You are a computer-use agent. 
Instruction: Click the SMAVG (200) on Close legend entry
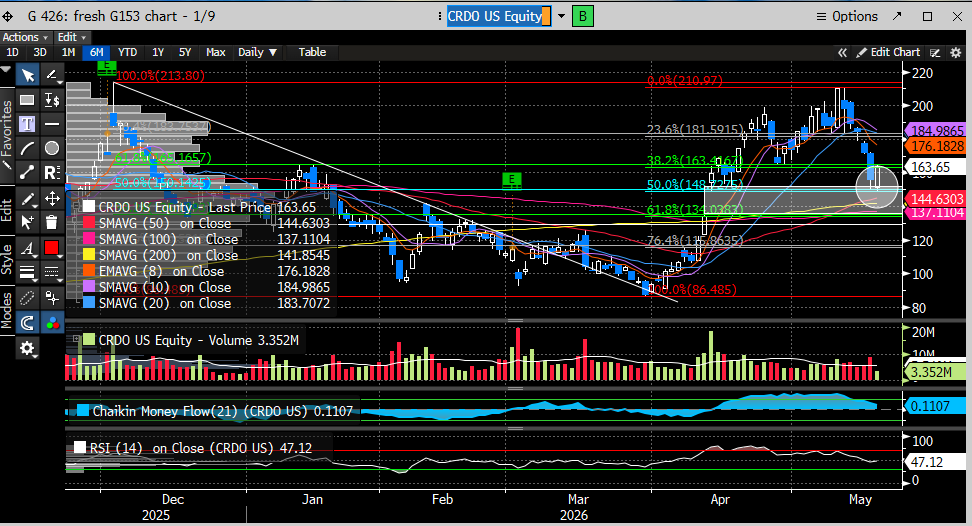168,255
